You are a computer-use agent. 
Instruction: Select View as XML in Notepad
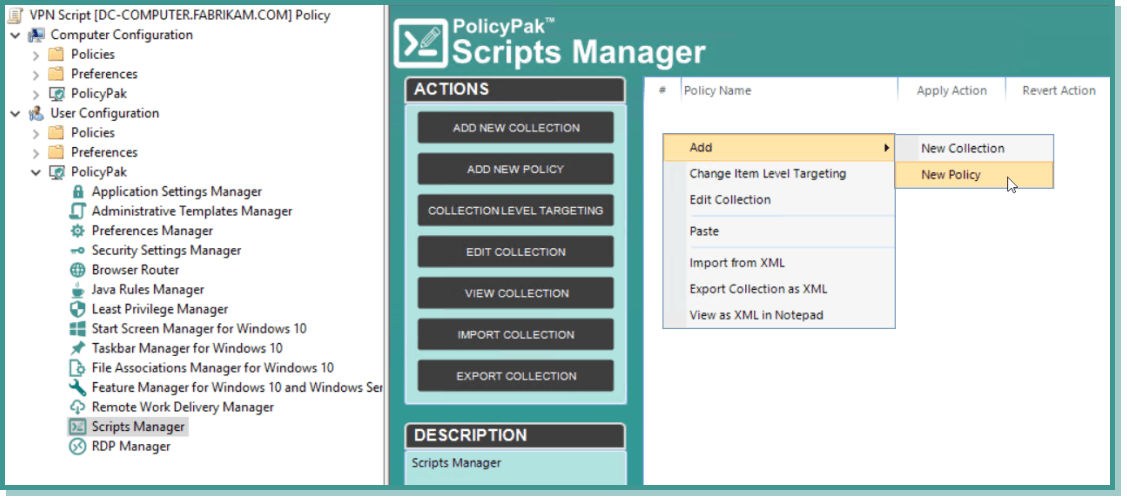[x=778, y=315]
